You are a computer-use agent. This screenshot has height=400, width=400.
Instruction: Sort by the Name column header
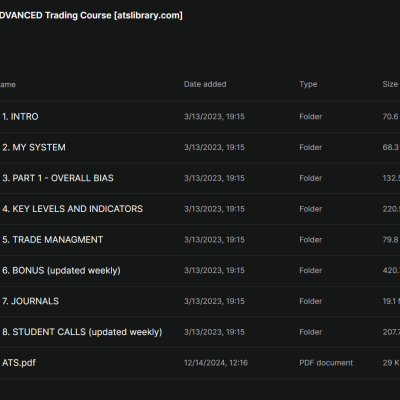click(8, 85)
